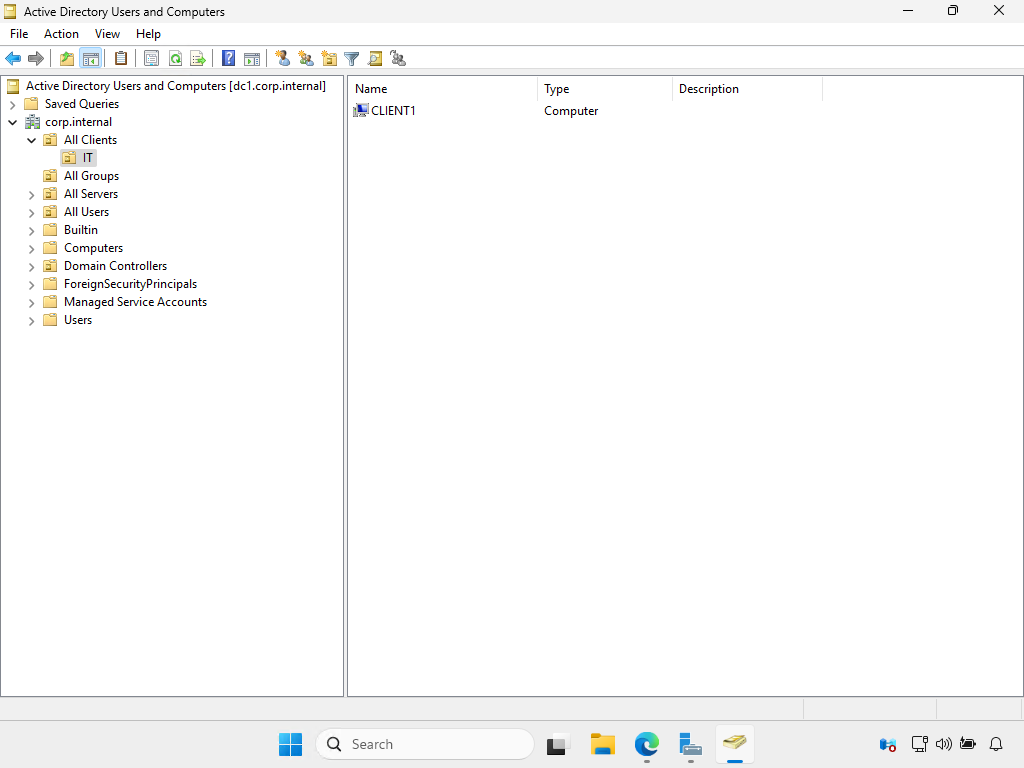This screenshot has width=1024, height=768.
Task: Select the Builtin container
Action: pyautogui.click(x=80, y=230)
